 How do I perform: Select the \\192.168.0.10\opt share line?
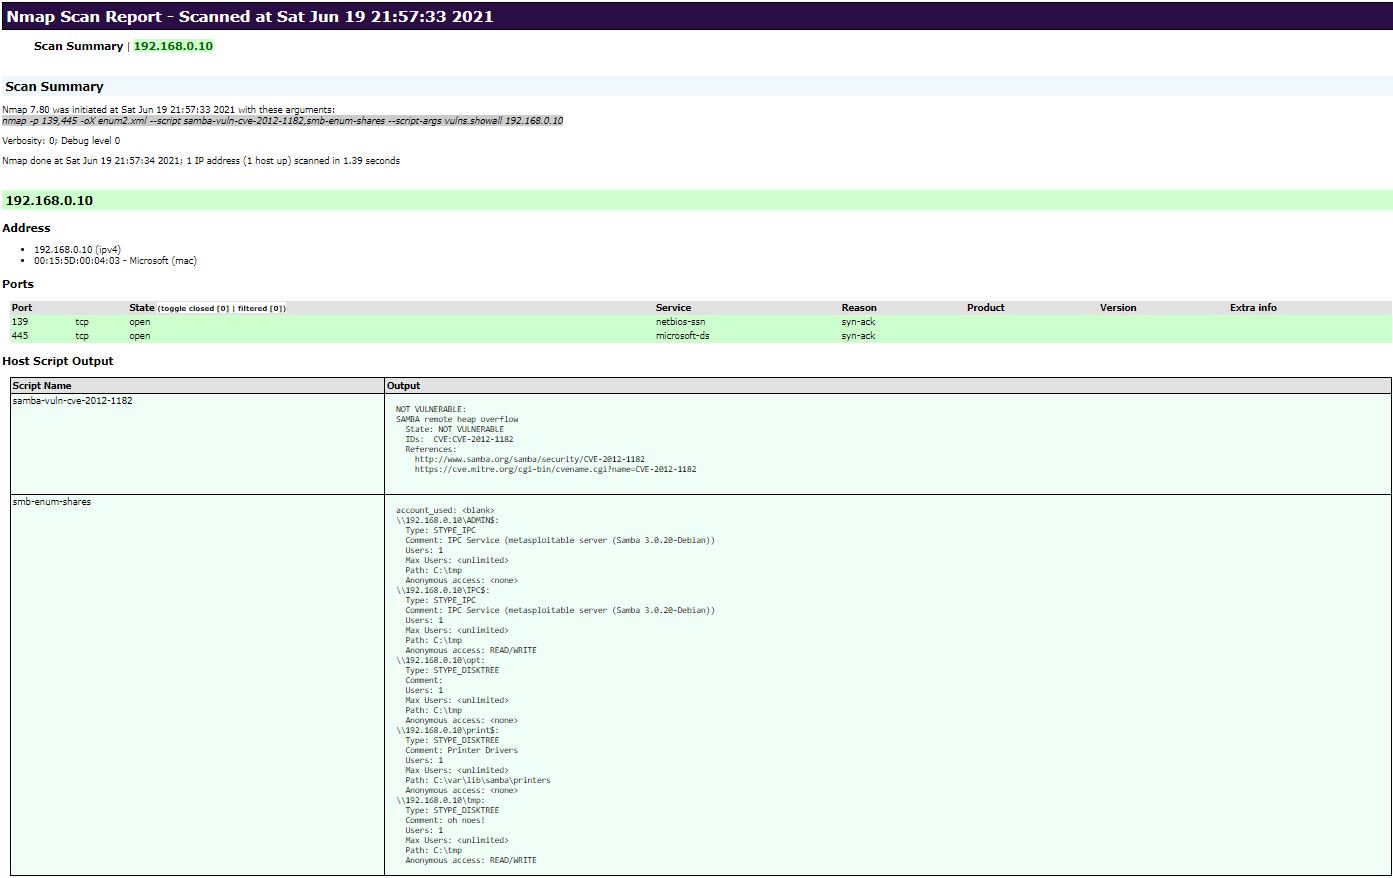(440, 661)
